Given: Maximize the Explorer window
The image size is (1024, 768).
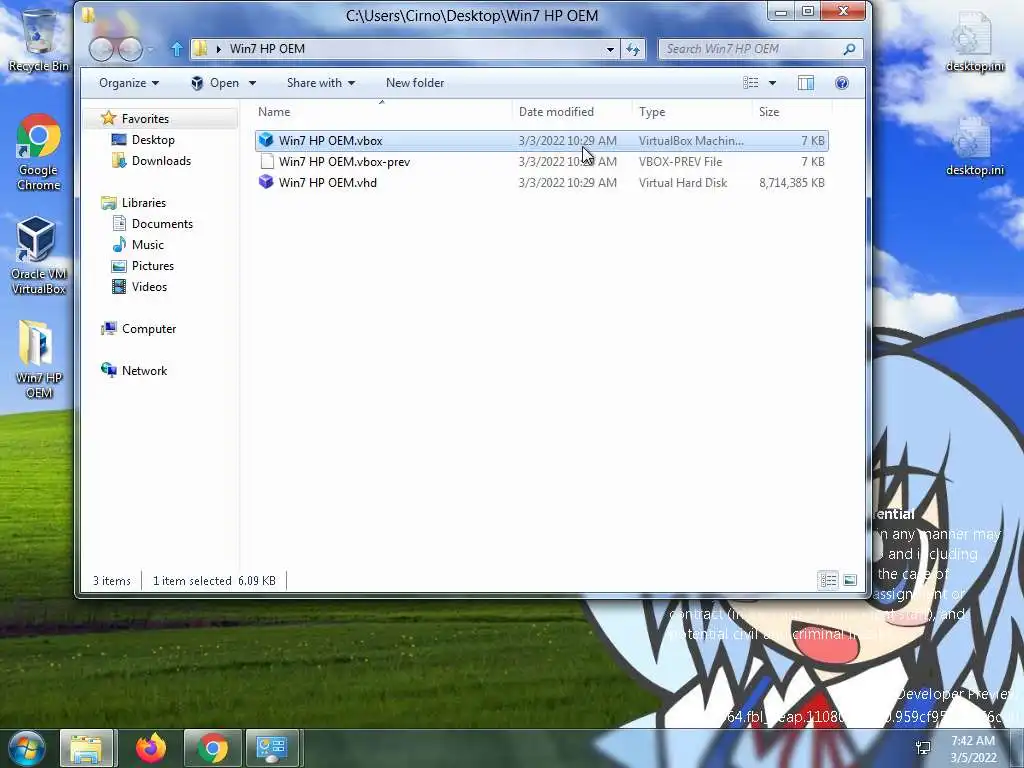Looking at the screenshot, I should (808, 11).
